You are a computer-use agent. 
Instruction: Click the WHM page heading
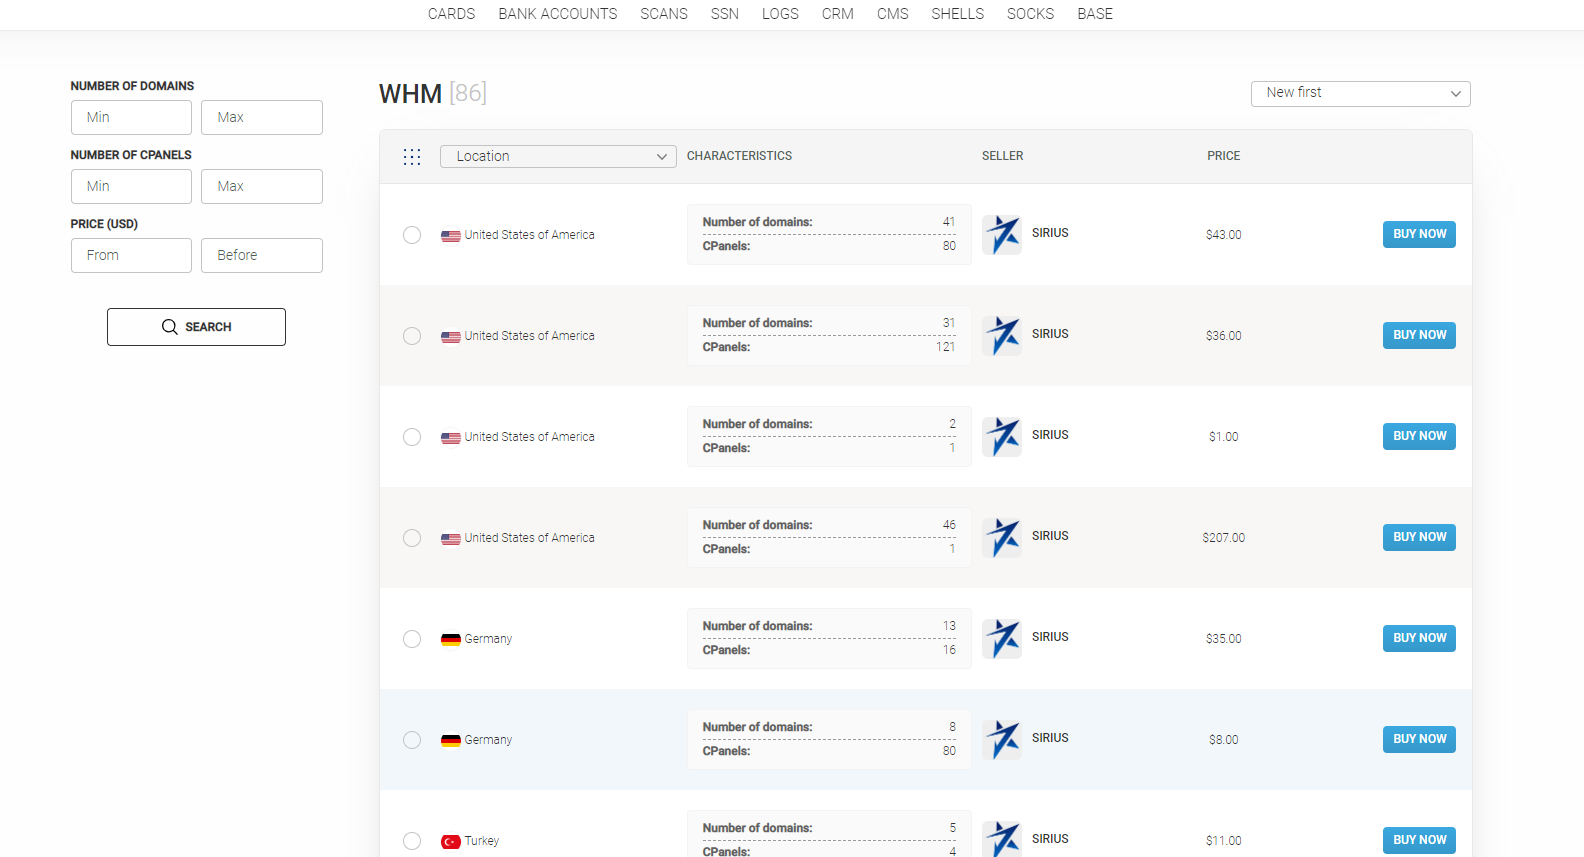[410, 94]
